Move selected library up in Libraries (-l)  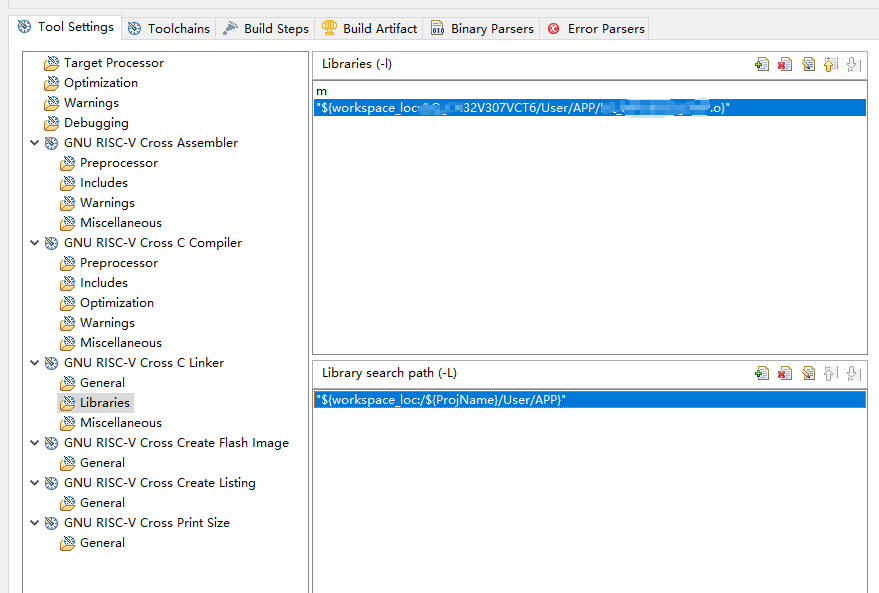pyautogui.click(x=830, y=65)
